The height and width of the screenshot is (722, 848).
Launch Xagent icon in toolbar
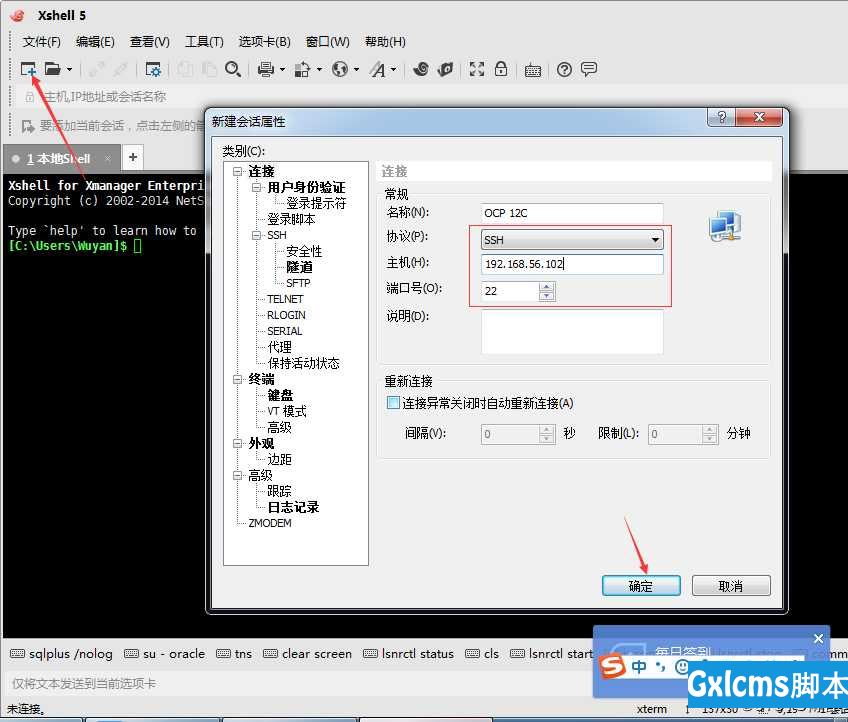tap(445, 69)
